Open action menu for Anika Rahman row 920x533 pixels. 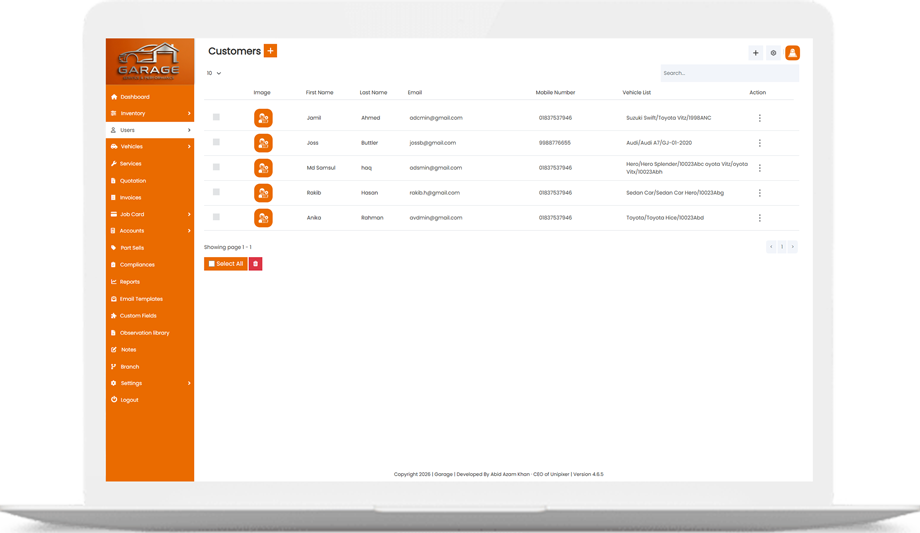(x=759, y=218)
